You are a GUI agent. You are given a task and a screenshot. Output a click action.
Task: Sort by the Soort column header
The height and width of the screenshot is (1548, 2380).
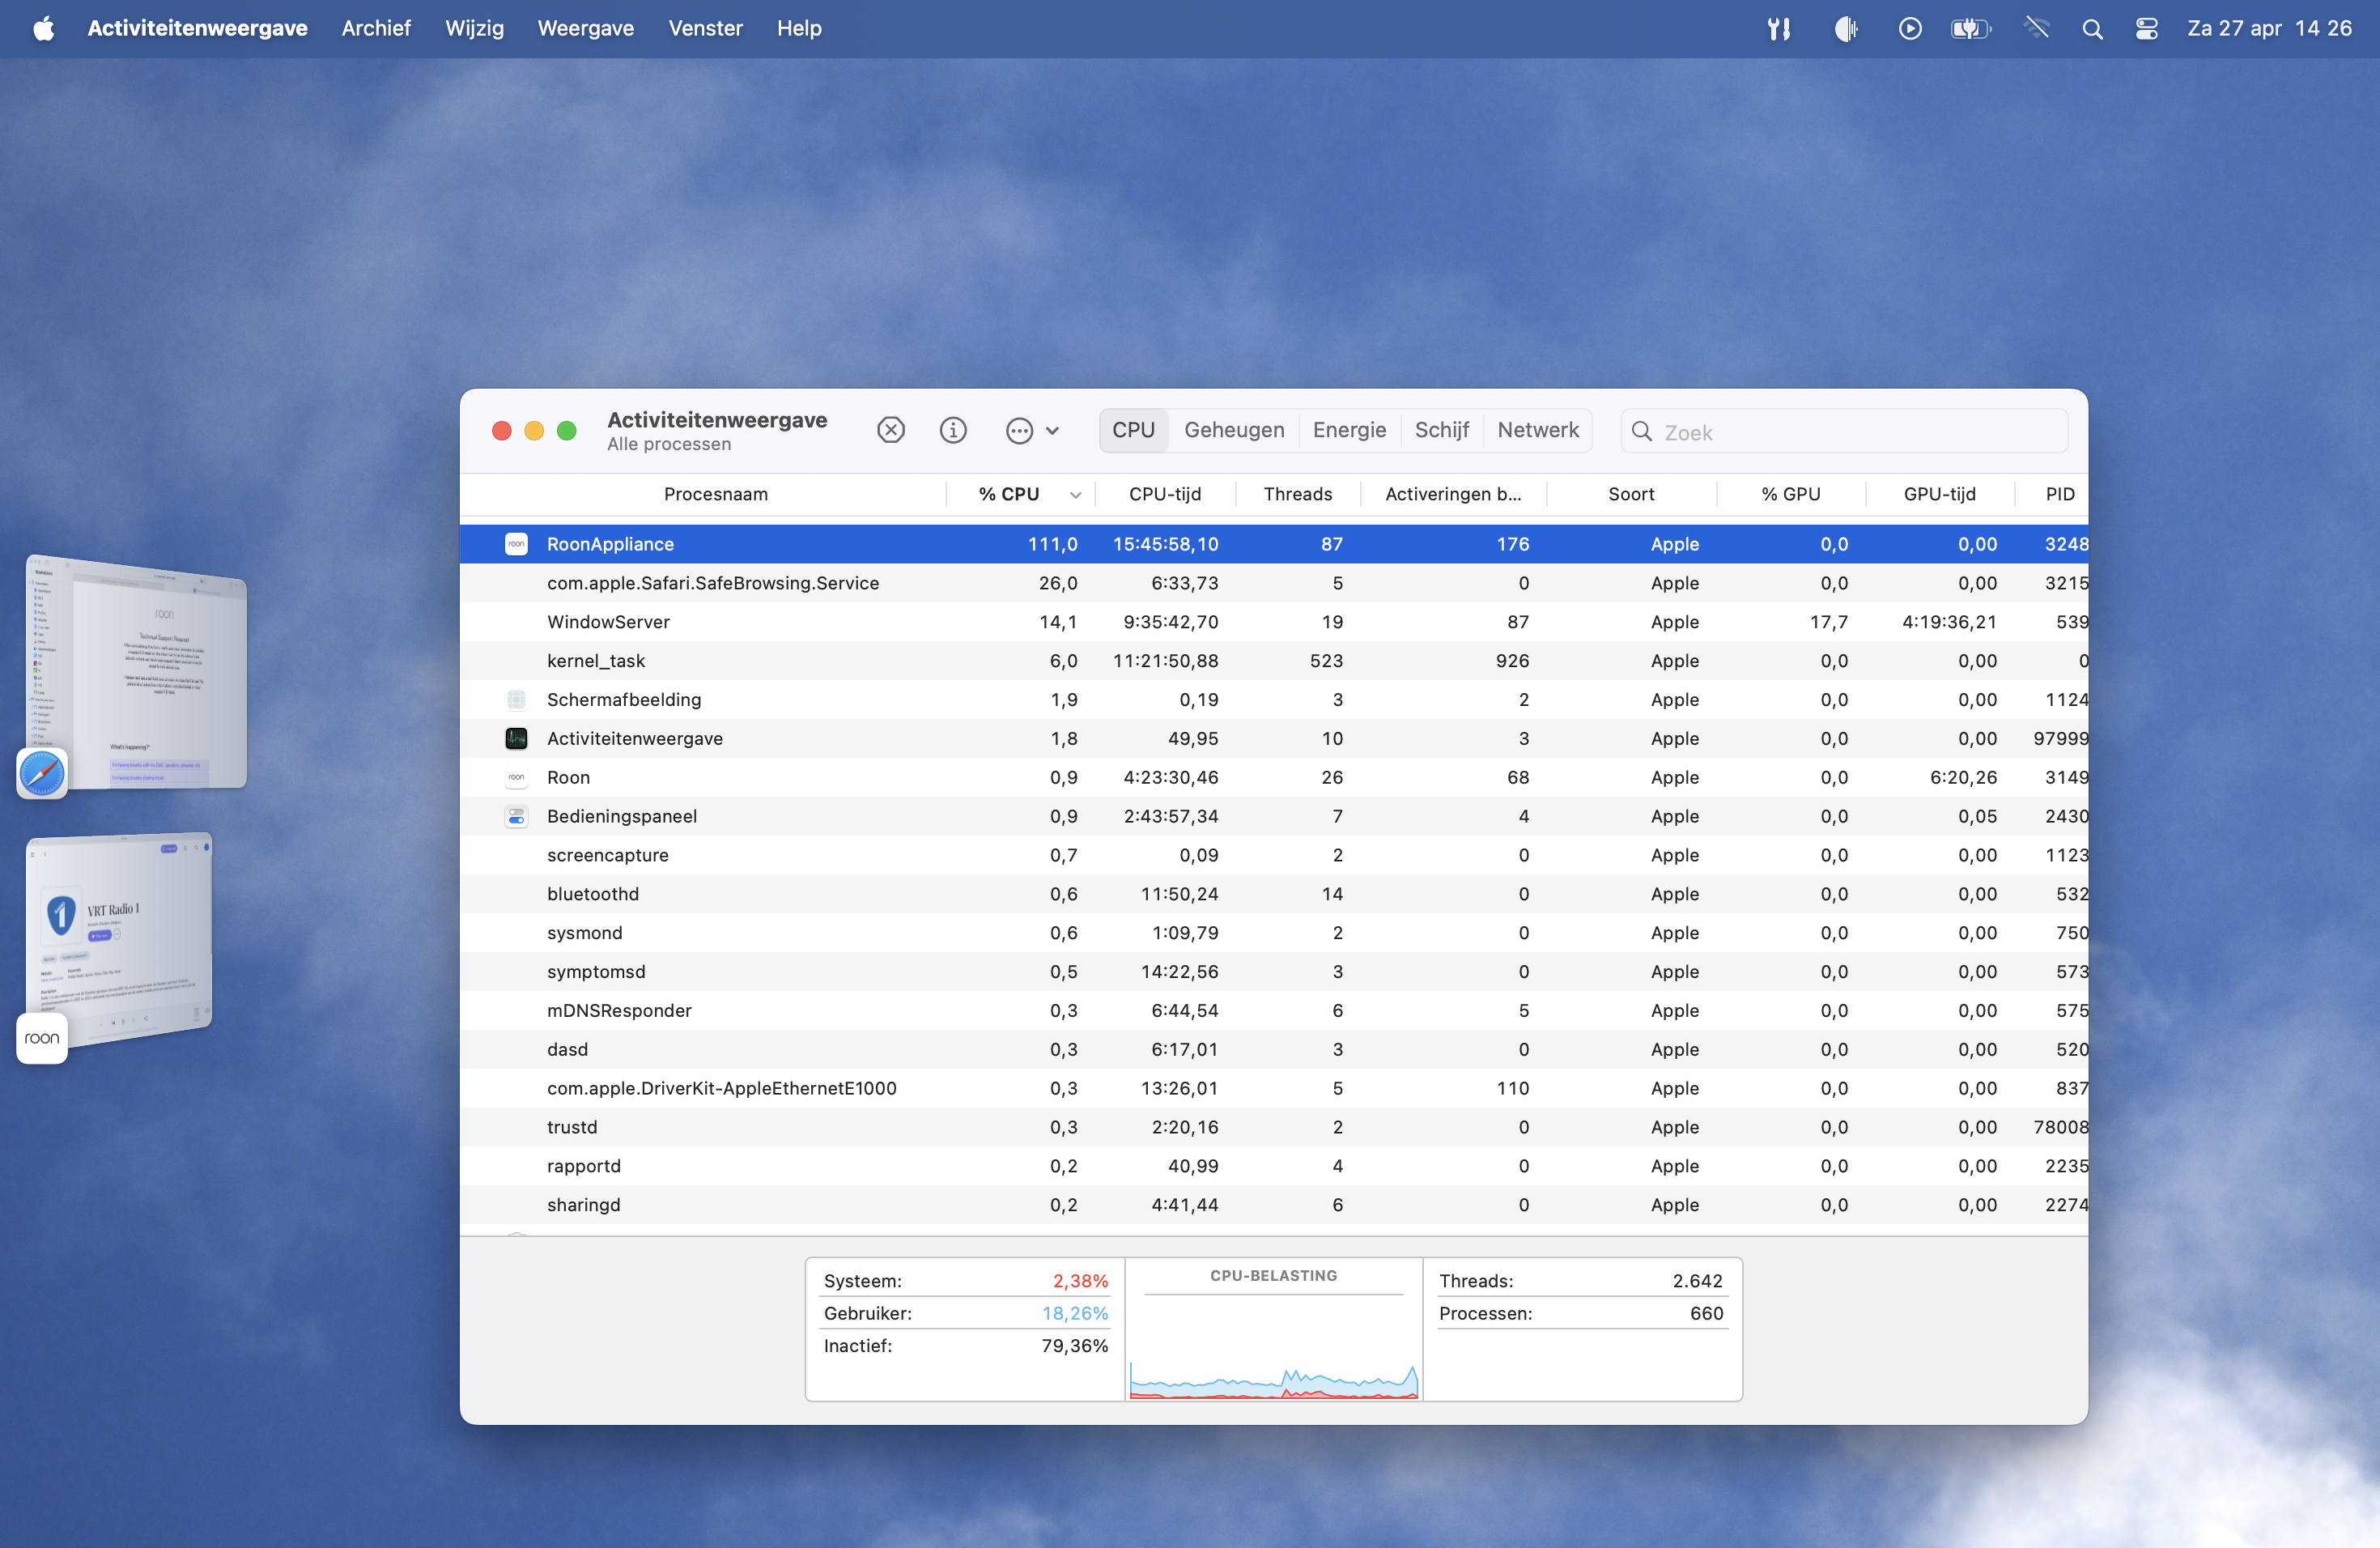[1631, 494]
